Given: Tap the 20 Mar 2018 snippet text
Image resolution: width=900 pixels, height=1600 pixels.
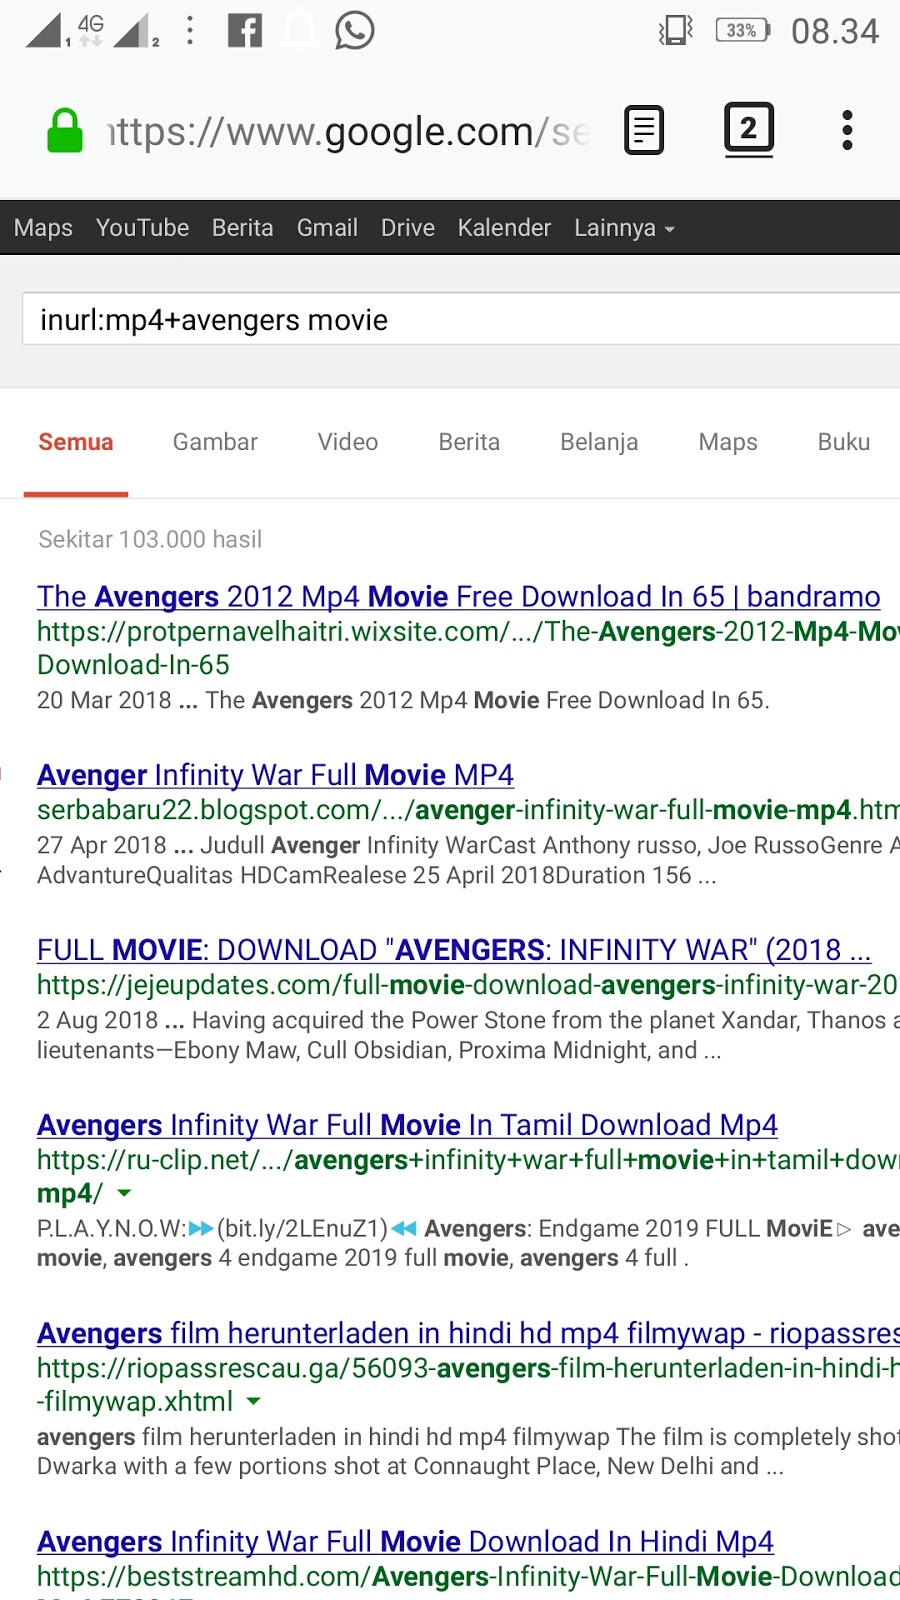Looking at the screenshot, I should (x=403, y=700).
